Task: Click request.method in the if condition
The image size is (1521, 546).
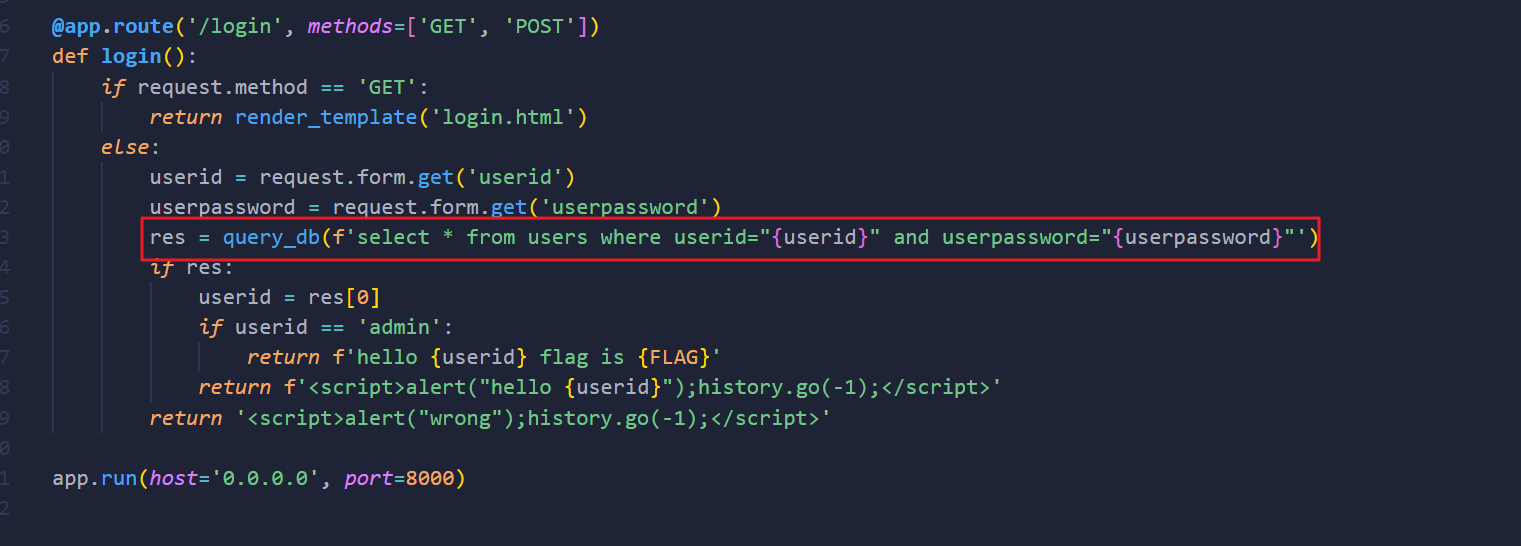Action: (222, 87)
